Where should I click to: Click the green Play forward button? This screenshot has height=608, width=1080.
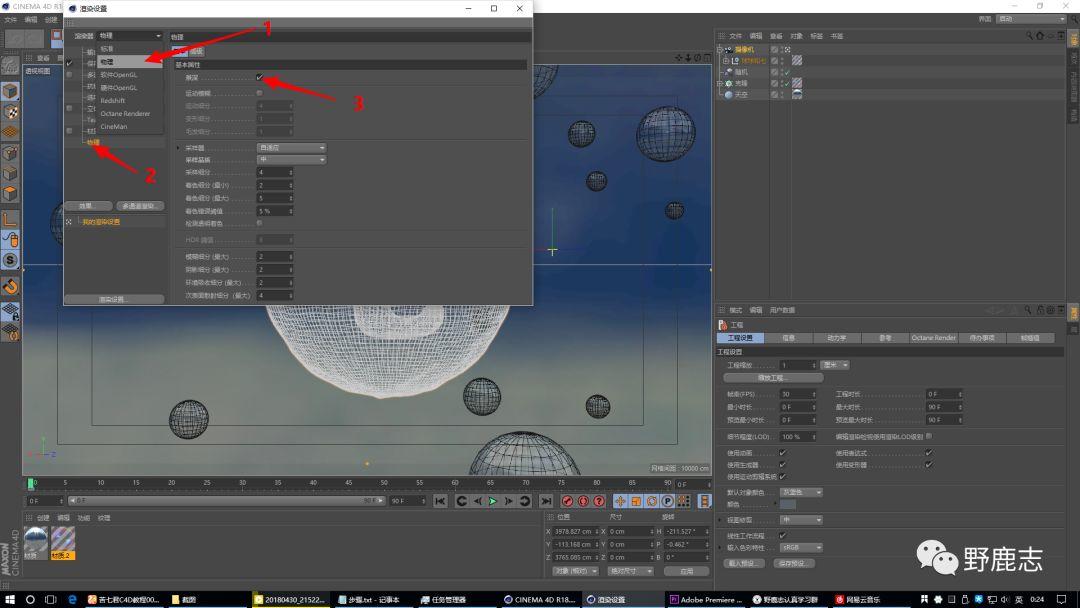tap(493, 501)
